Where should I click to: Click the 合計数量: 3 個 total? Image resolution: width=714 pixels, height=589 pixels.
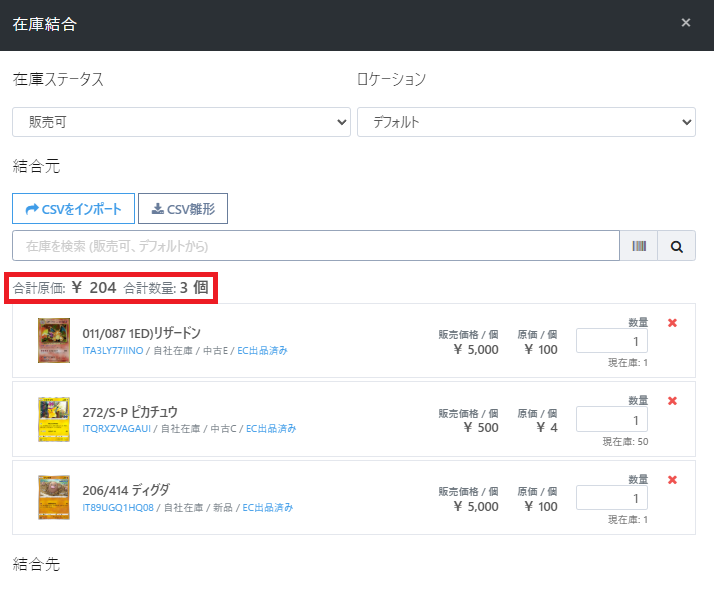(x=166, y=288)
